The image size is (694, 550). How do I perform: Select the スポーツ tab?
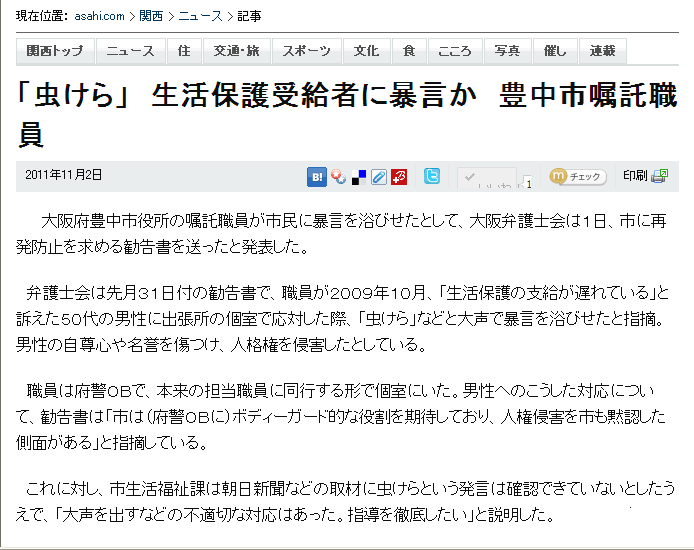point(307,51)
